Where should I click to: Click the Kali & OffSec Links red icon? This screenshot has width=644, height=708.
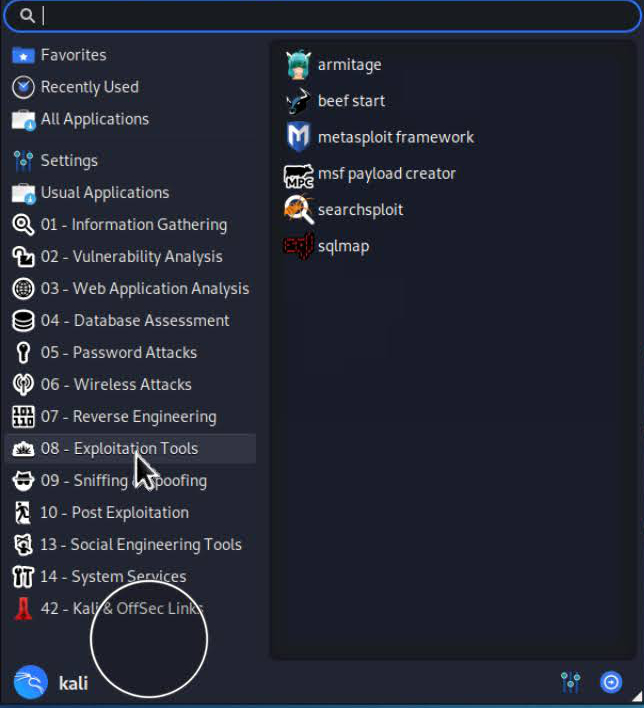coord(23,608)
